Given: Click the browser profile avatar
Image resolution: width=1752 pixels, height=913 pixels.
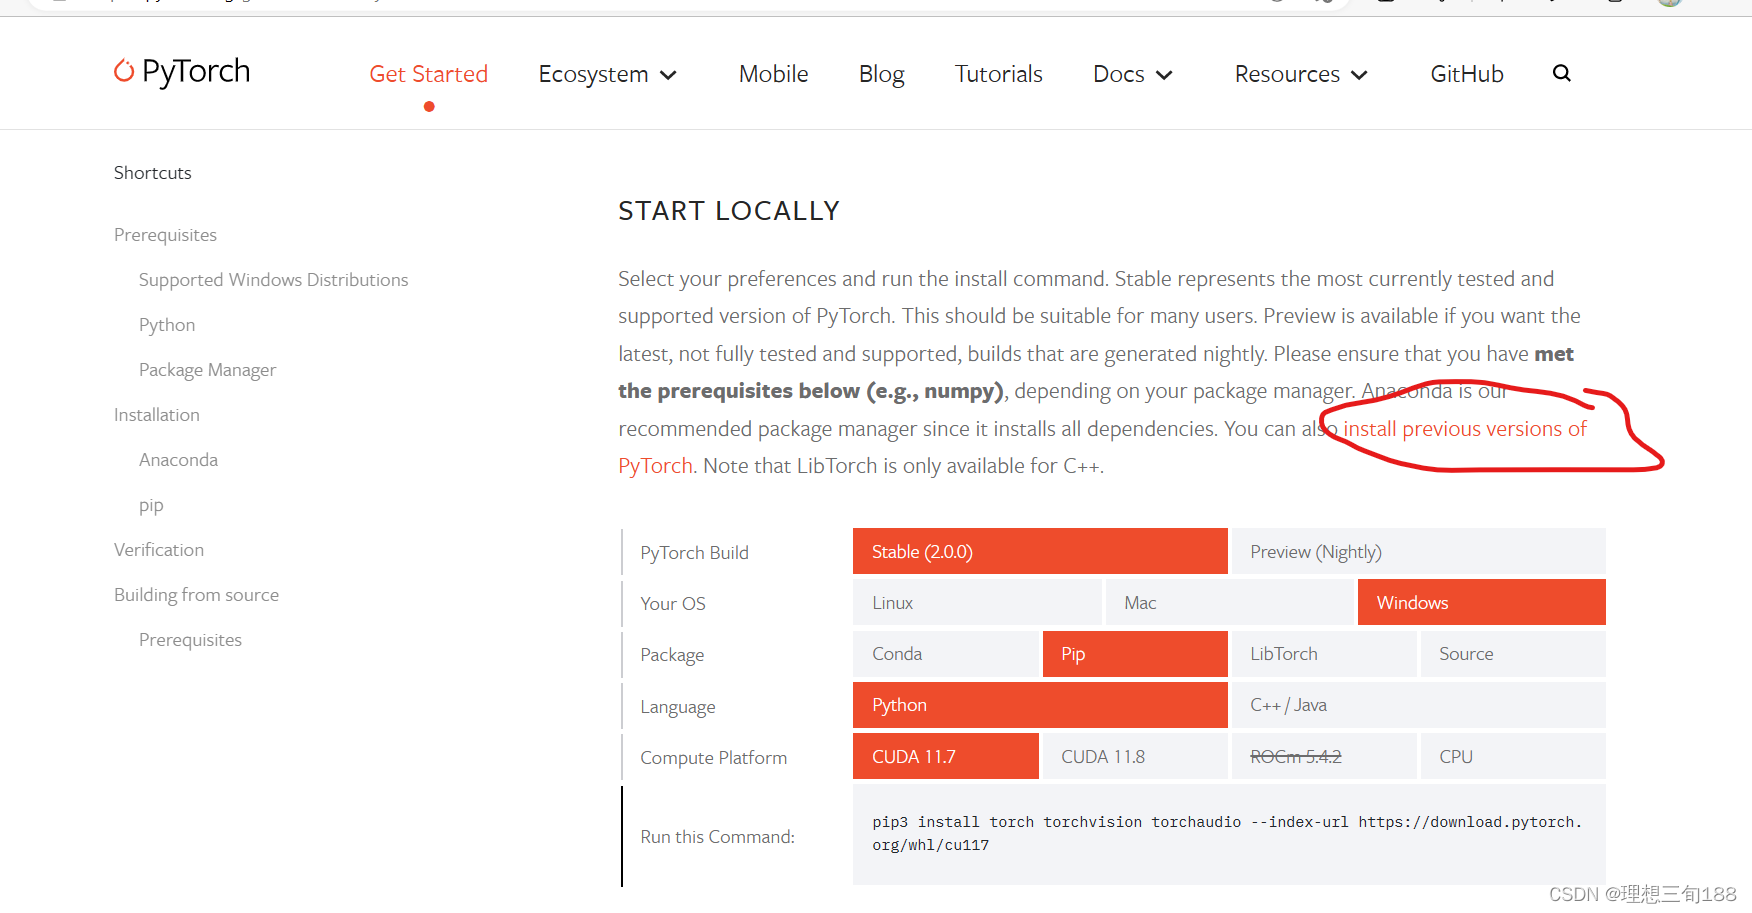Looking at the screenshot, I should click(x=1669, y=5).
